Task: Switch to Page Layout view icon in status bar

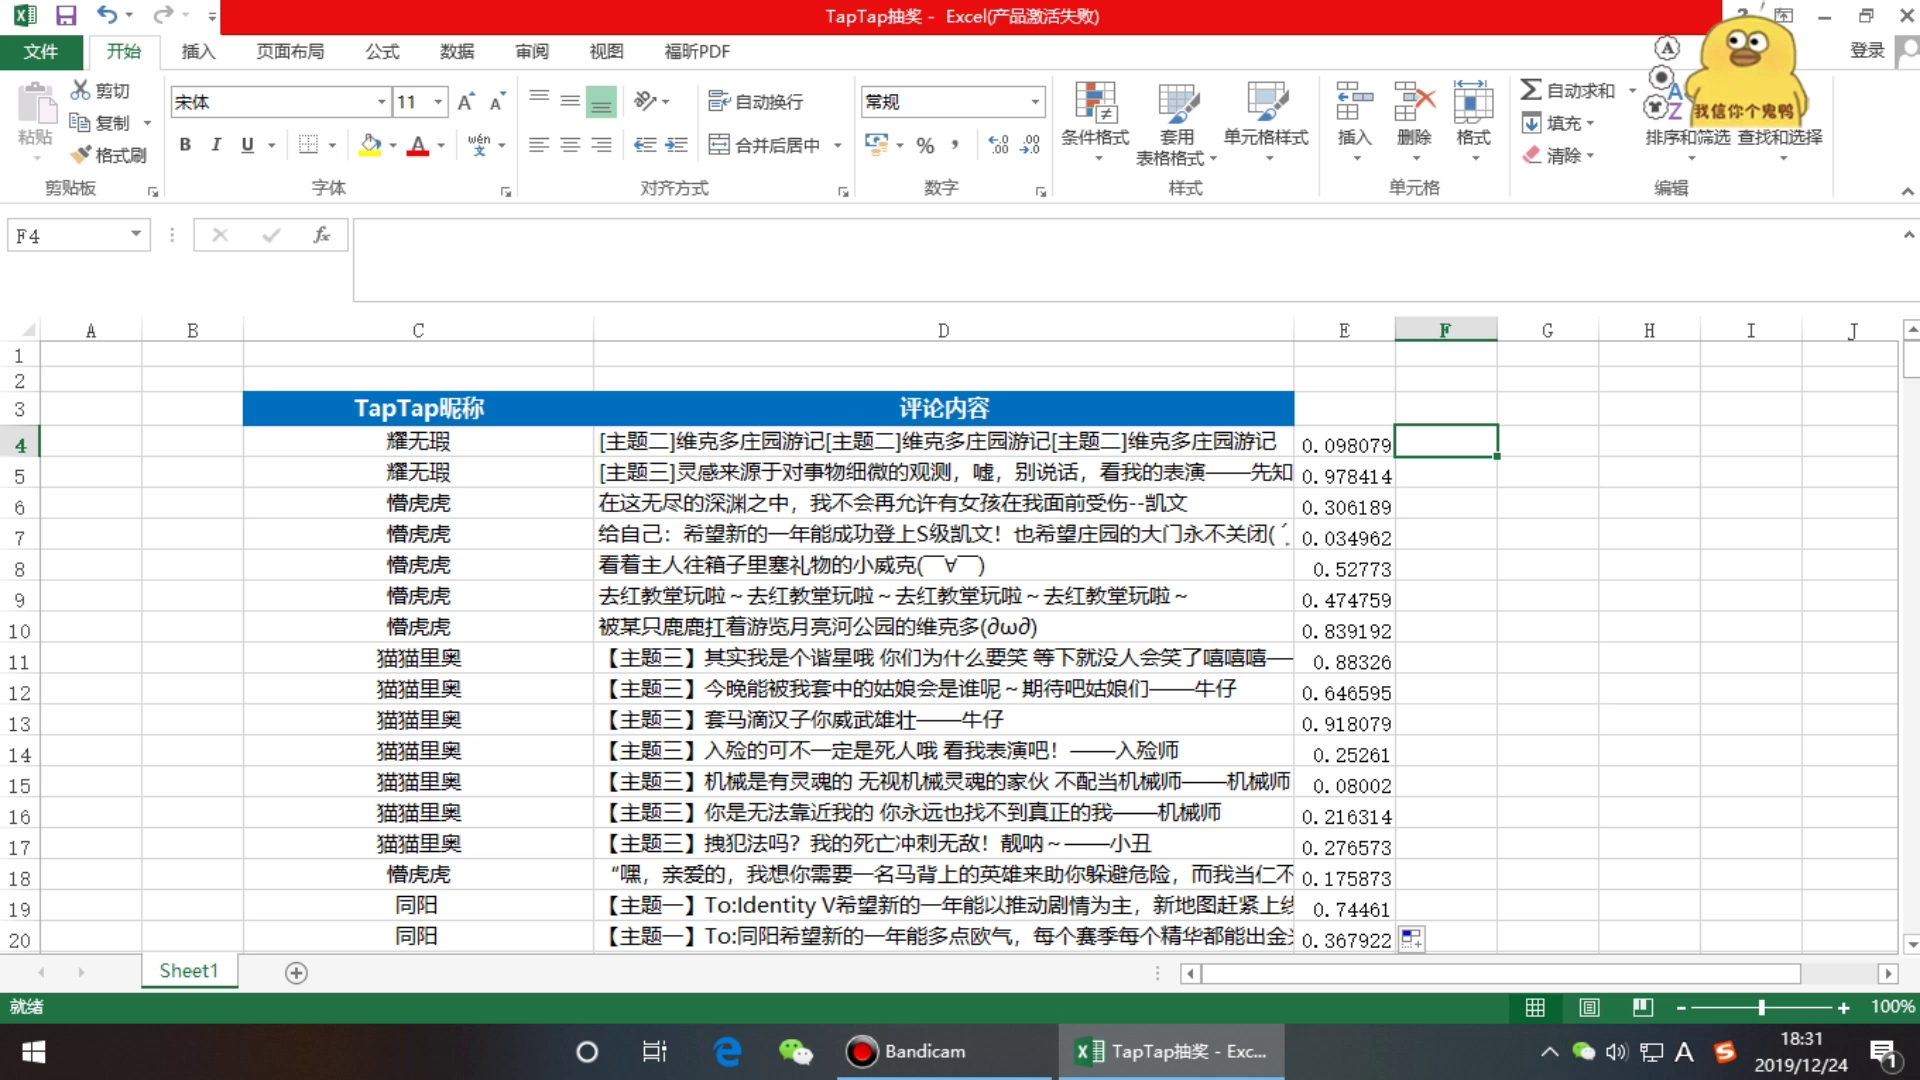Action: point(1589,1007)
